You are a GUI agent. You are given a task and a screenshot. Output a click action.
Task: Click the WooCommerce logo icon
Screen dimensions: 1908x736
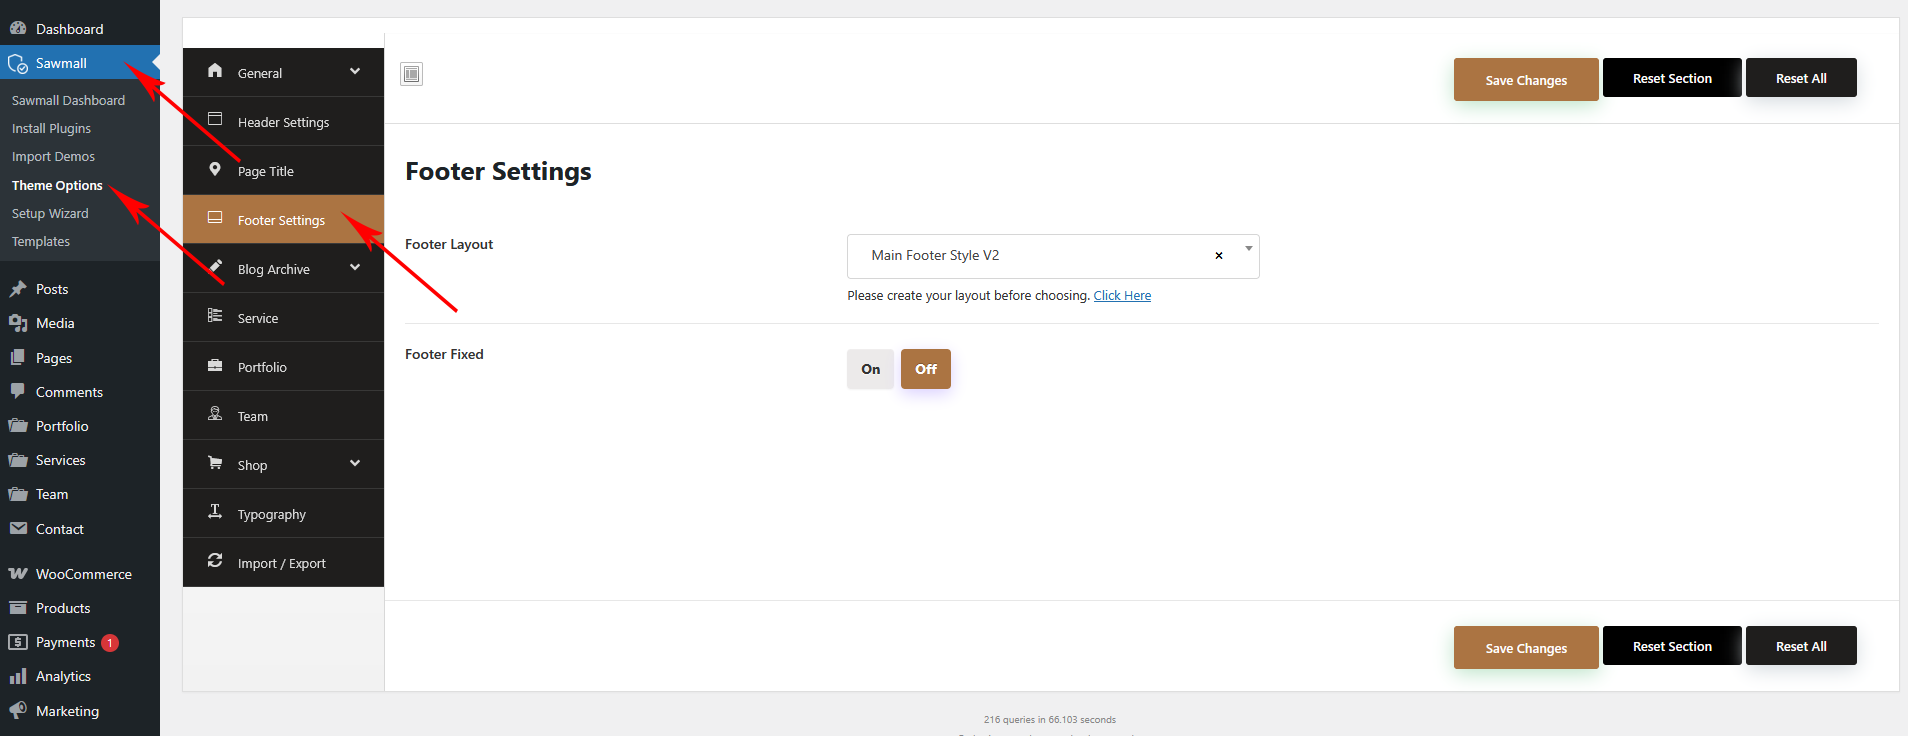point(18,573)
